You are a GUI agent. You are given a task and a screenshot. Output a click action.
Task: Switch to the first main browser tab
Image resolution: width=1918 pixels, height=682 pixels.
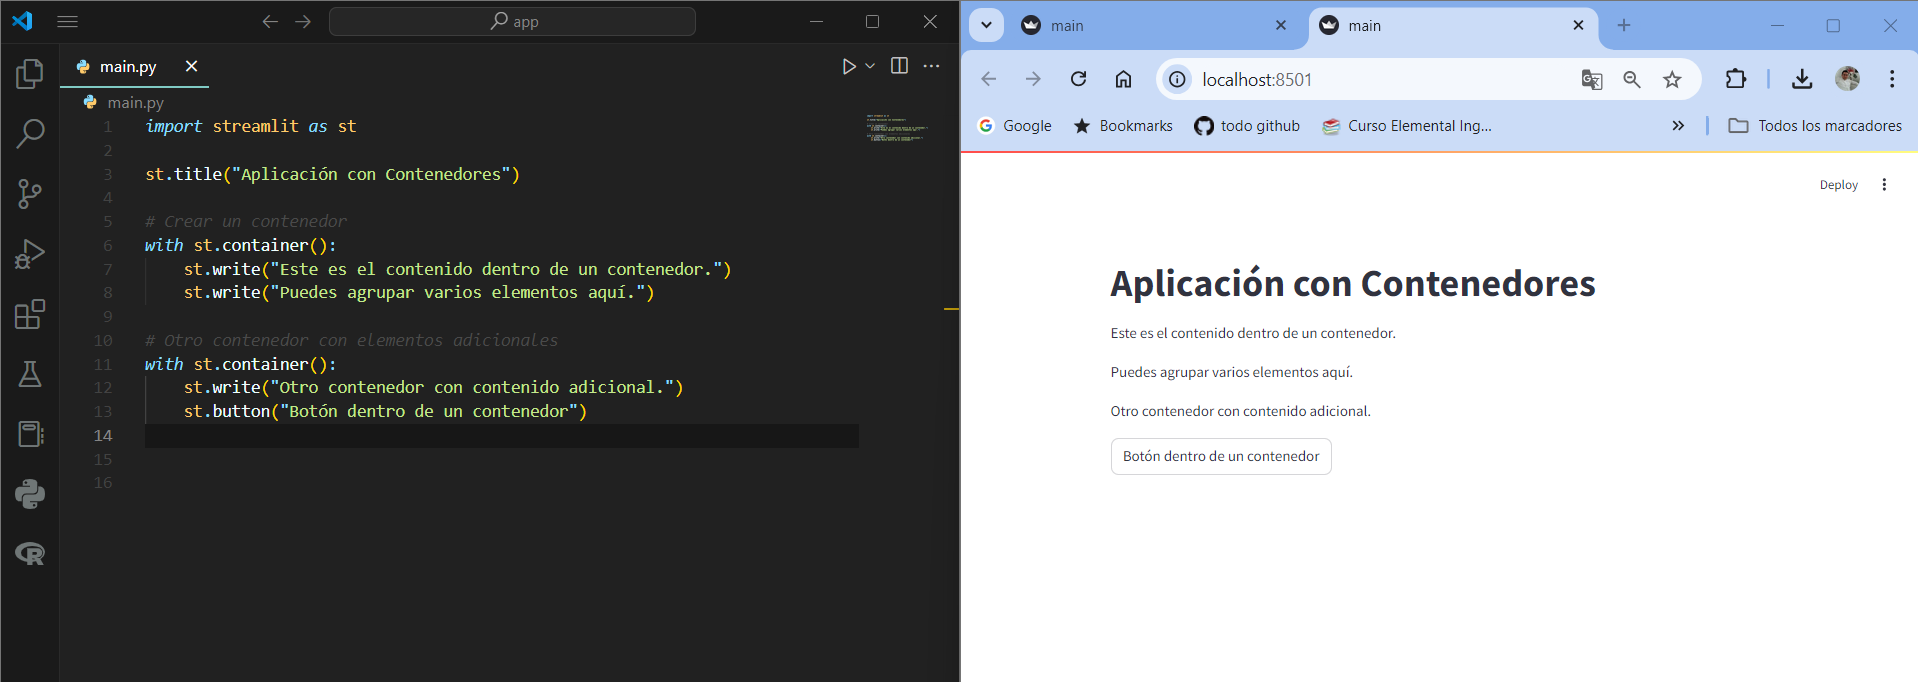click(x=1155, y=26)
